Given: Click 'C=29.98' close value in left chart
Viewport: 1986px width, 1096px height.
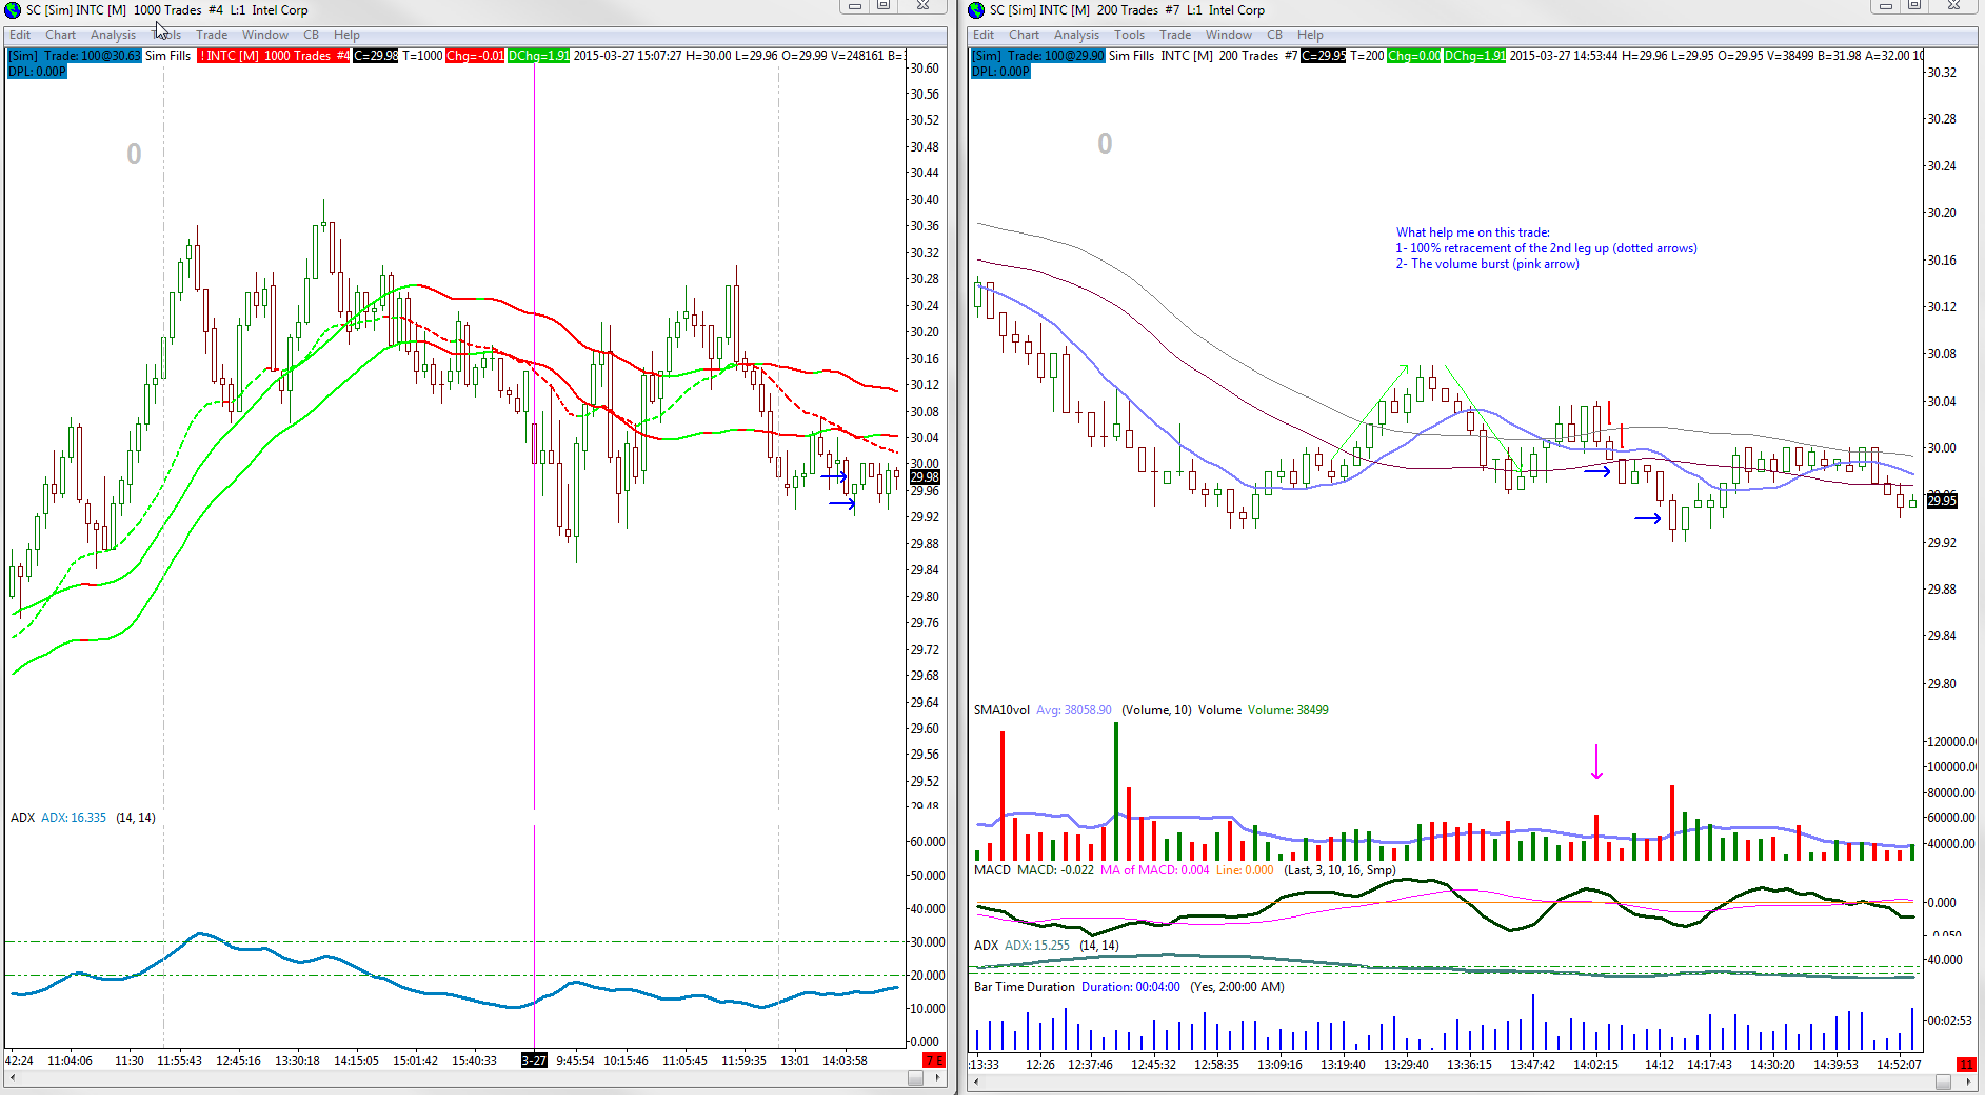Looking at the screenshot, I should [376, 56].
